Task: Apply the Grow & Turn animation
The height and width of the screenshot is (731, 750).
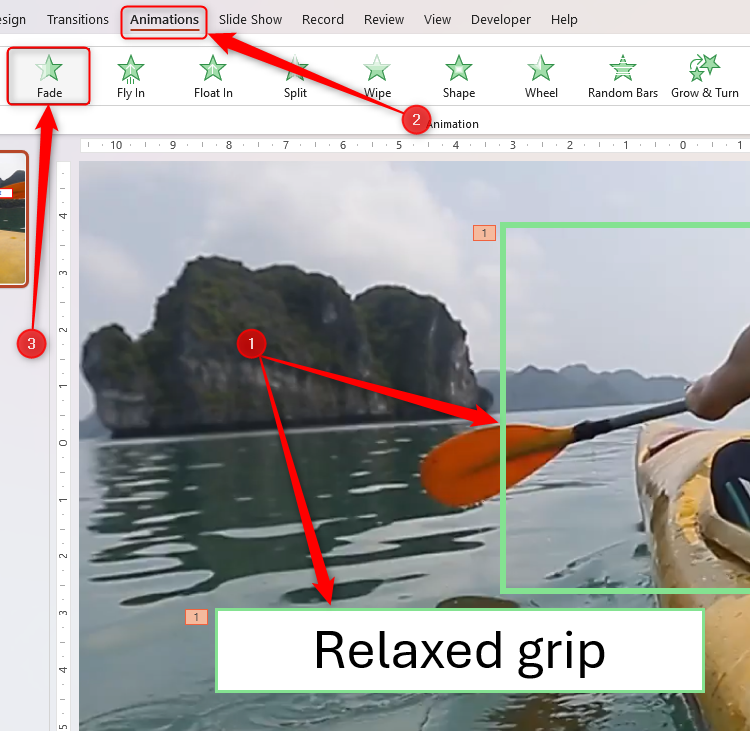Action: (705, 76)
